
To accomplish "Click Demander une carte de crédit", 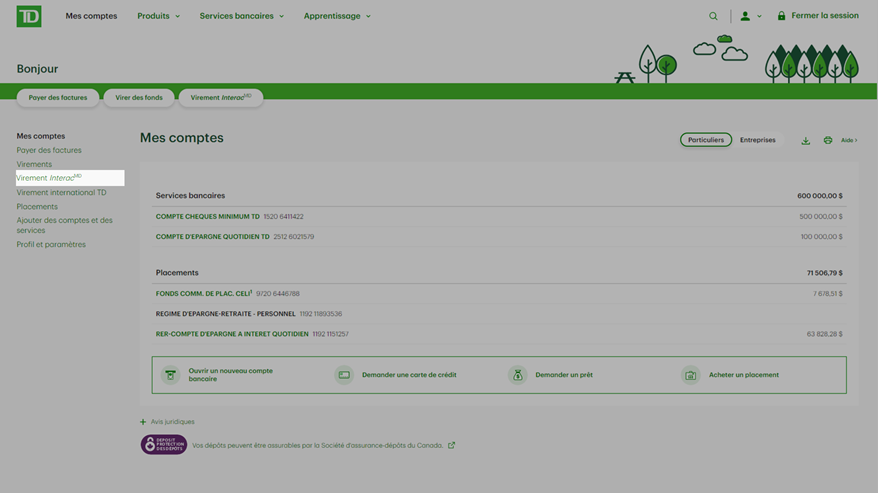I will [x=409, y=375].
